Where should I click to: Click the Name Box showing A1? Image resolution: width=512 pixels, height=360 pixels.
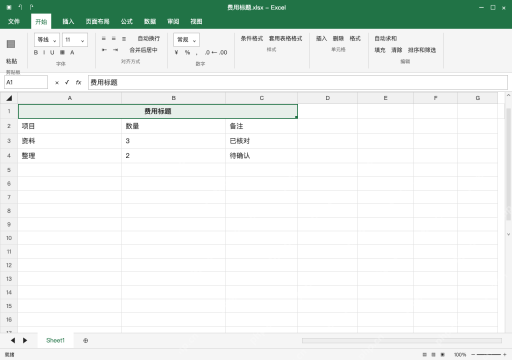[x=26, y=82]
